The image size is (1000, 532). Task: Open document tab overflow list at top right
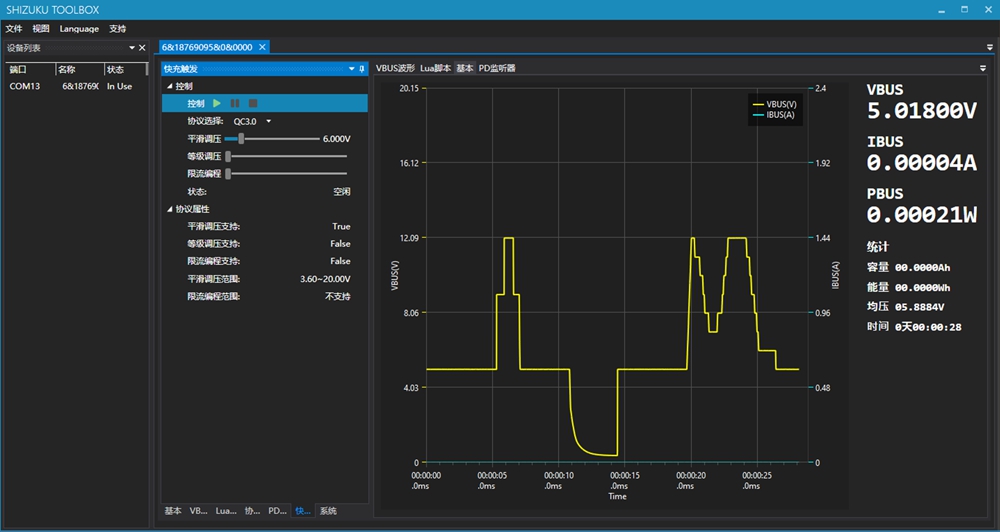point(989,47)
